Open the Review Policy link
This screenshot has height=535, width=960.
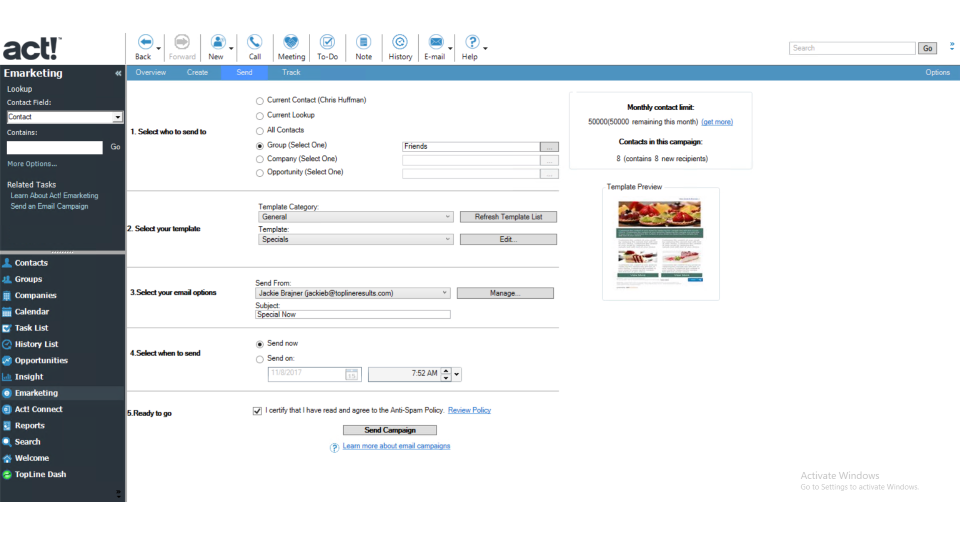(470, 410)
